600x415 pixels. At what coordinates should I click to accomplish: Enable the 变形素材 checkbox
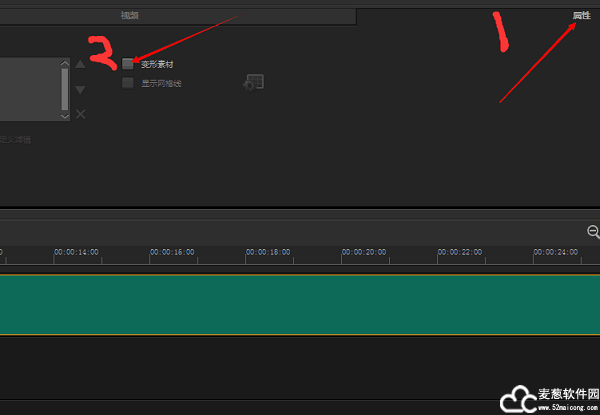tap(128, 64)
